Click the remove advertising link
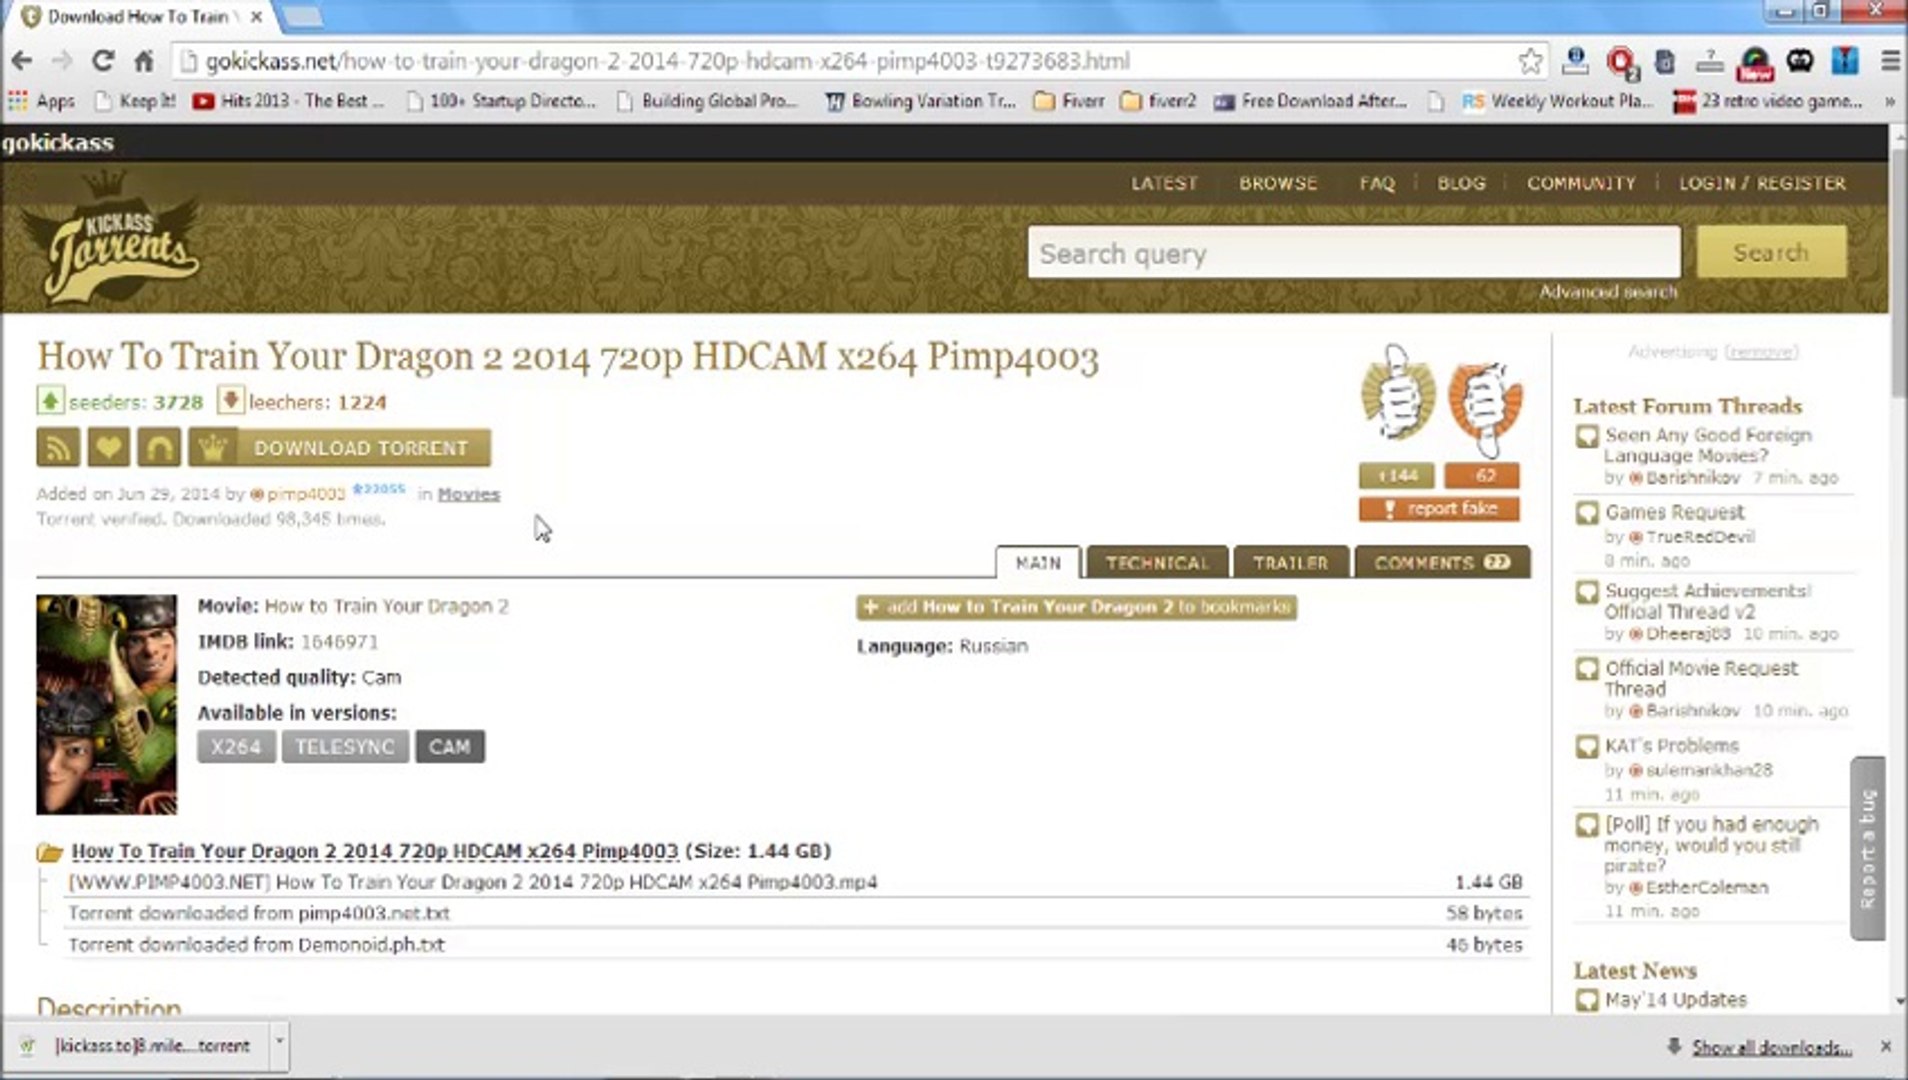 1762,352
